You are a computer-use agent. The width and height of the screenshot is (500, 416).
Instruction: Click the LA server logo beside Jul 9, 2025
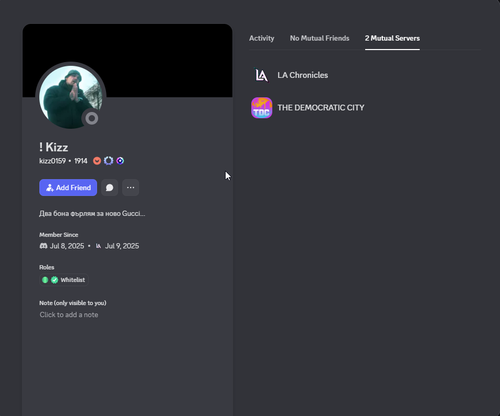pyautogui.click(x=98, y=246)
